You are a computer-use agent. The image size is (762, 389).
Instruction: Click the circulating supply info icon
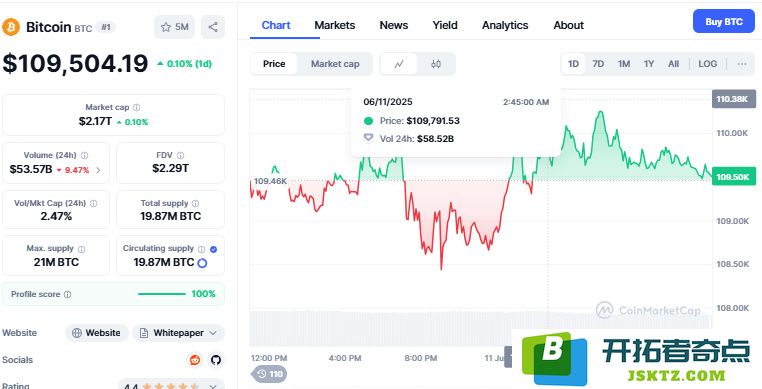coord(201,249)
